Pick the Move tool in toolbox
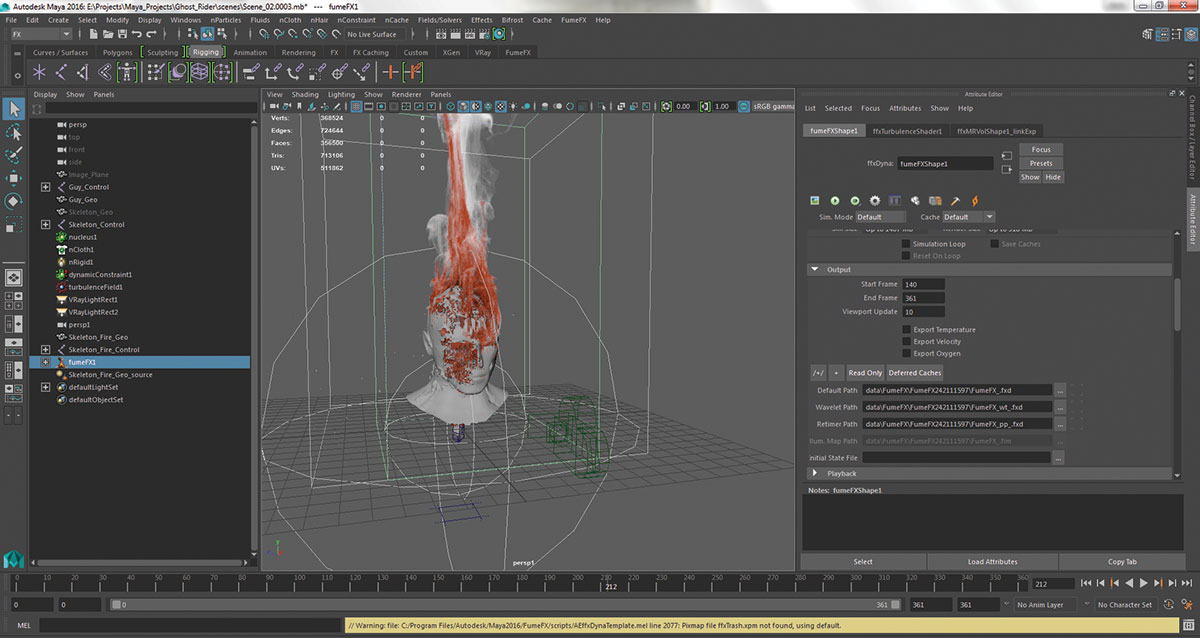This screenshot has width=1200, height=638. coord(14,178)
